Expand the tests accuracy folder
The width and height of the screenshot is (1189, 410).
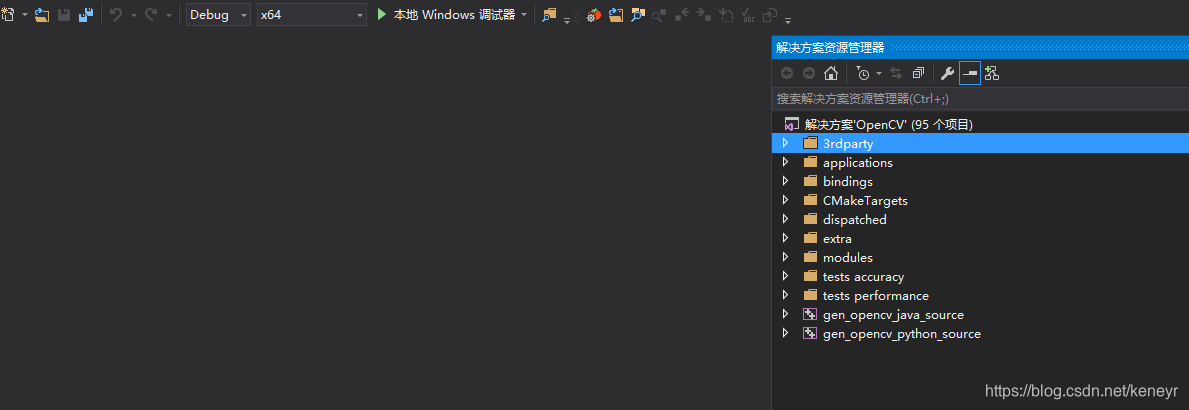786,277
